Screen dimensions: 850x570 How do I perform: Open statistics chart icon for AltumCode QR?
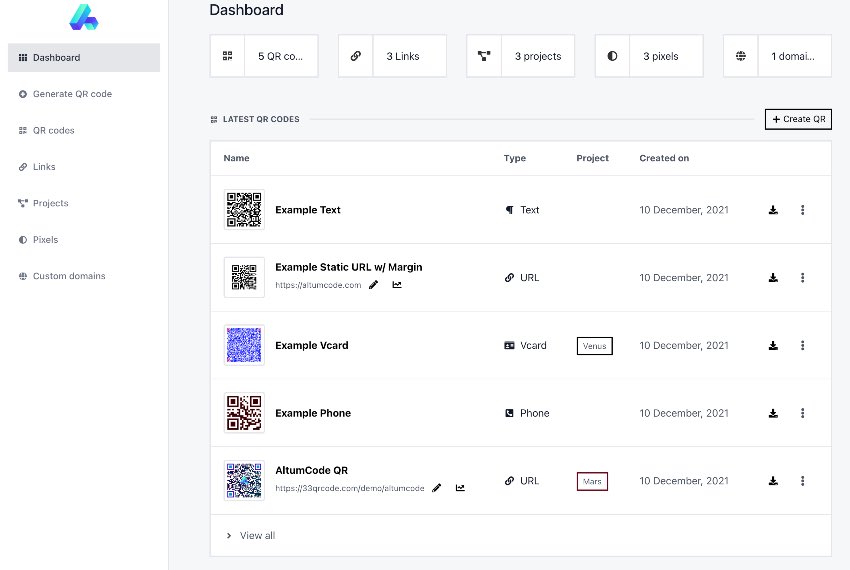[460, 488]
